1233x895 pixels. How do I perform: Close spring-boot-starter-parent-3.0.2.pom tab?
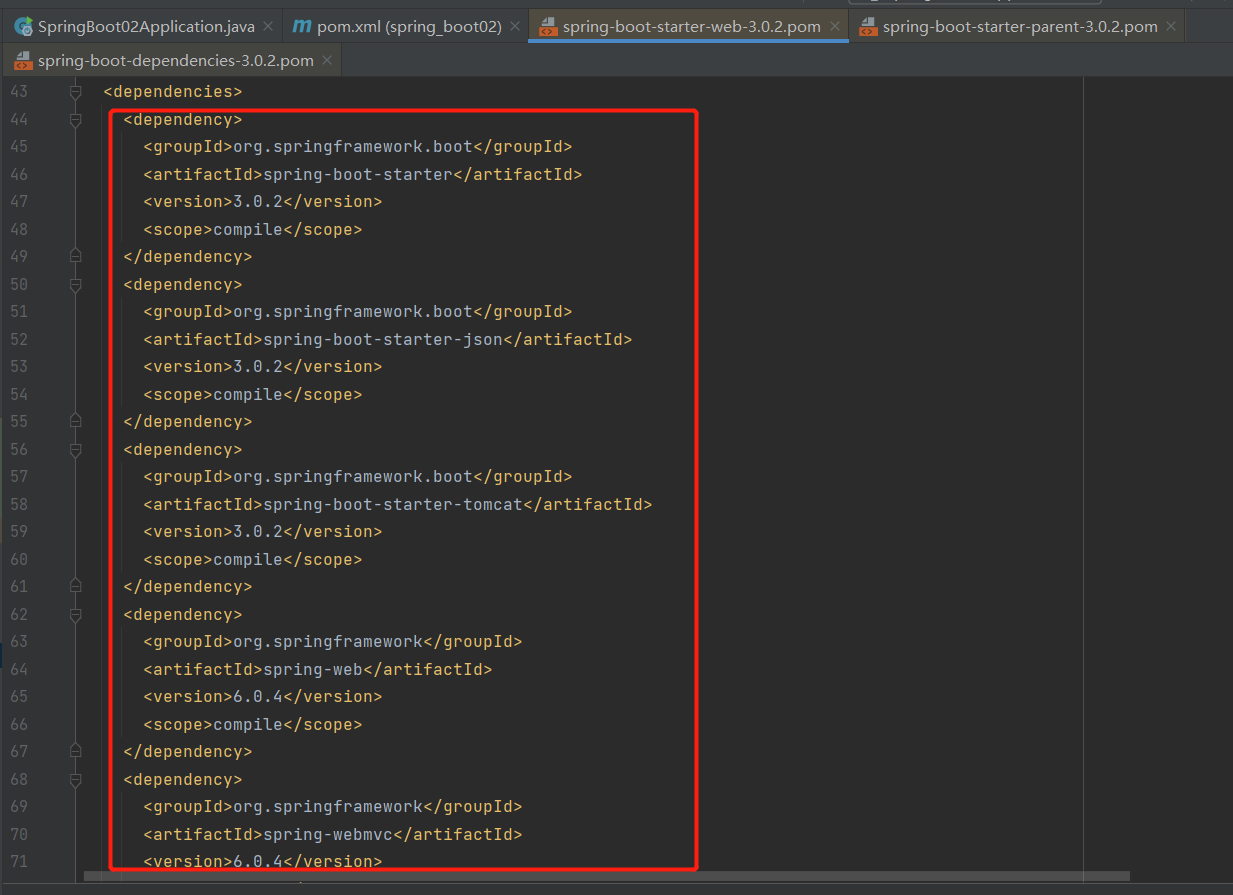pyautogui.click(x=1171, y=27)
